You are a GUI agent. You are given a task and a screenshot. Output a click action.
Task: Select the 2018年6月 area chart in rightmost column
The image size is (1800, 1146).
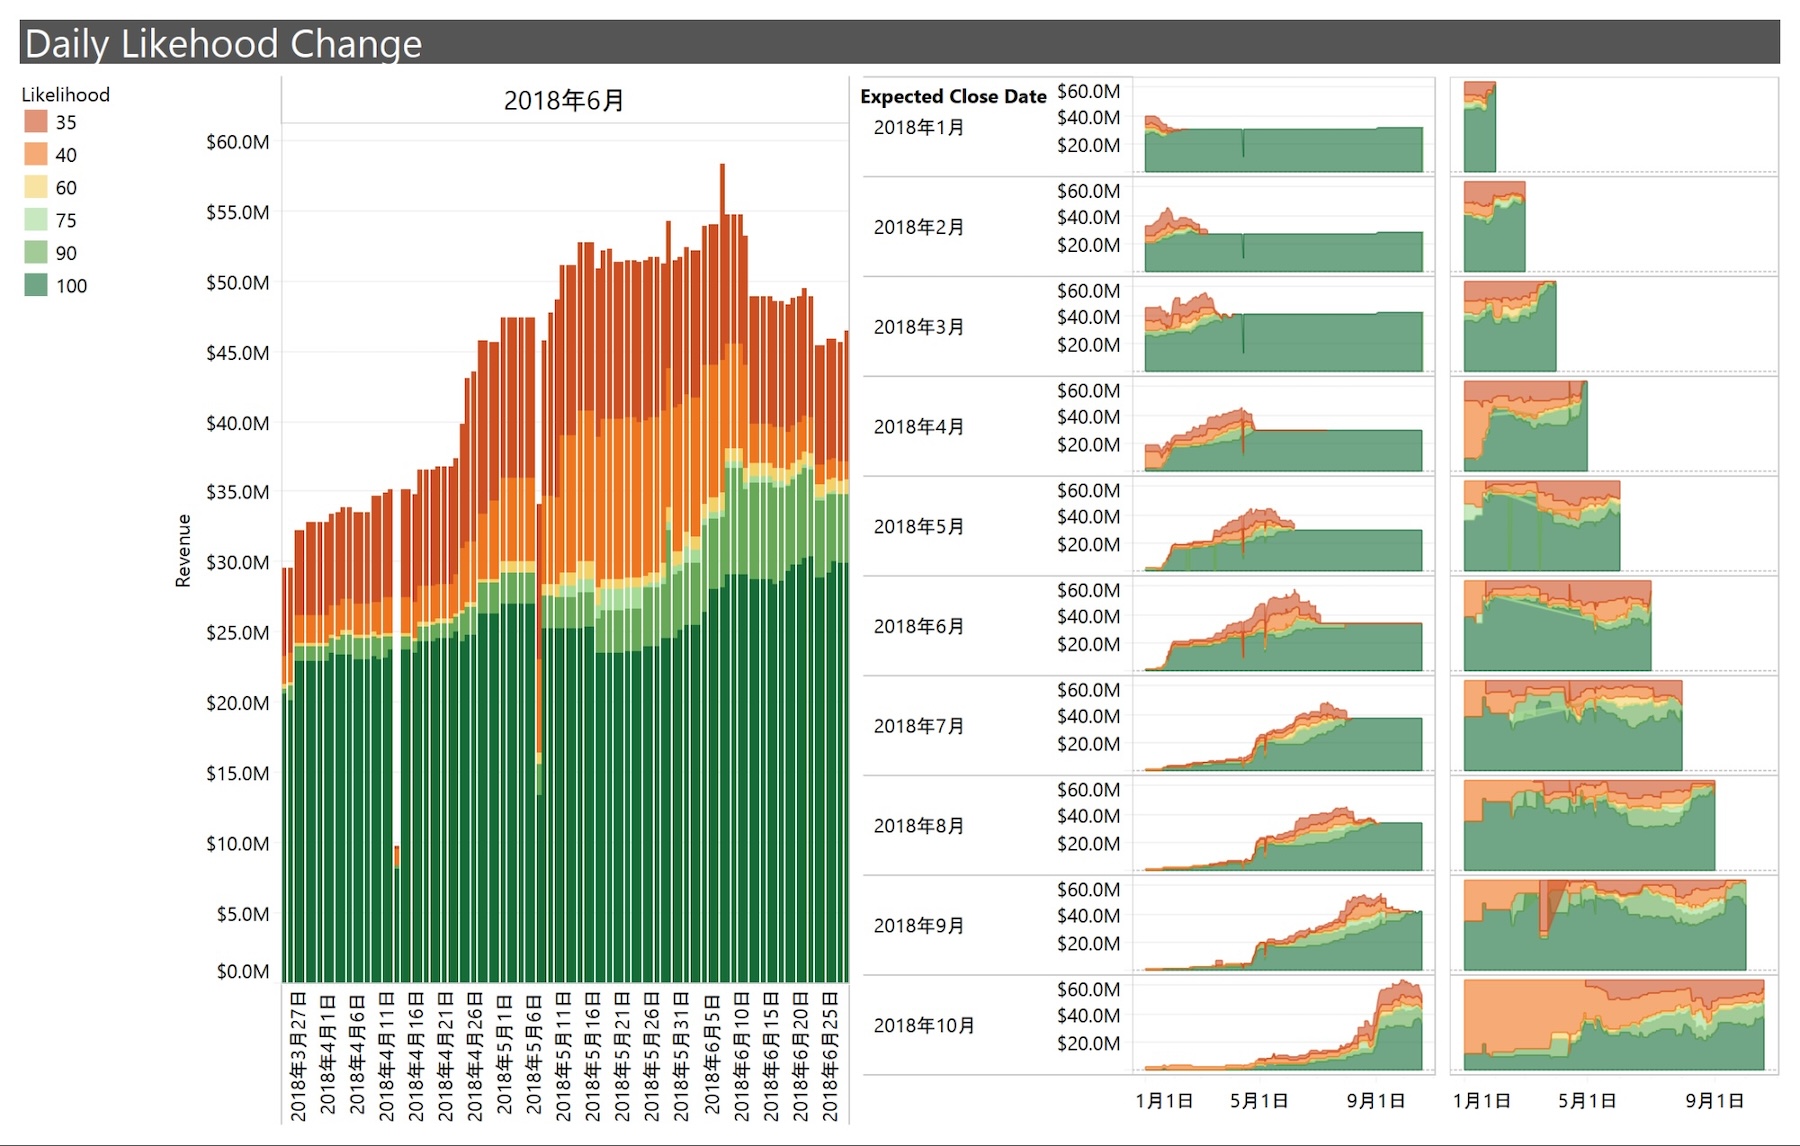coord(1557,630)
